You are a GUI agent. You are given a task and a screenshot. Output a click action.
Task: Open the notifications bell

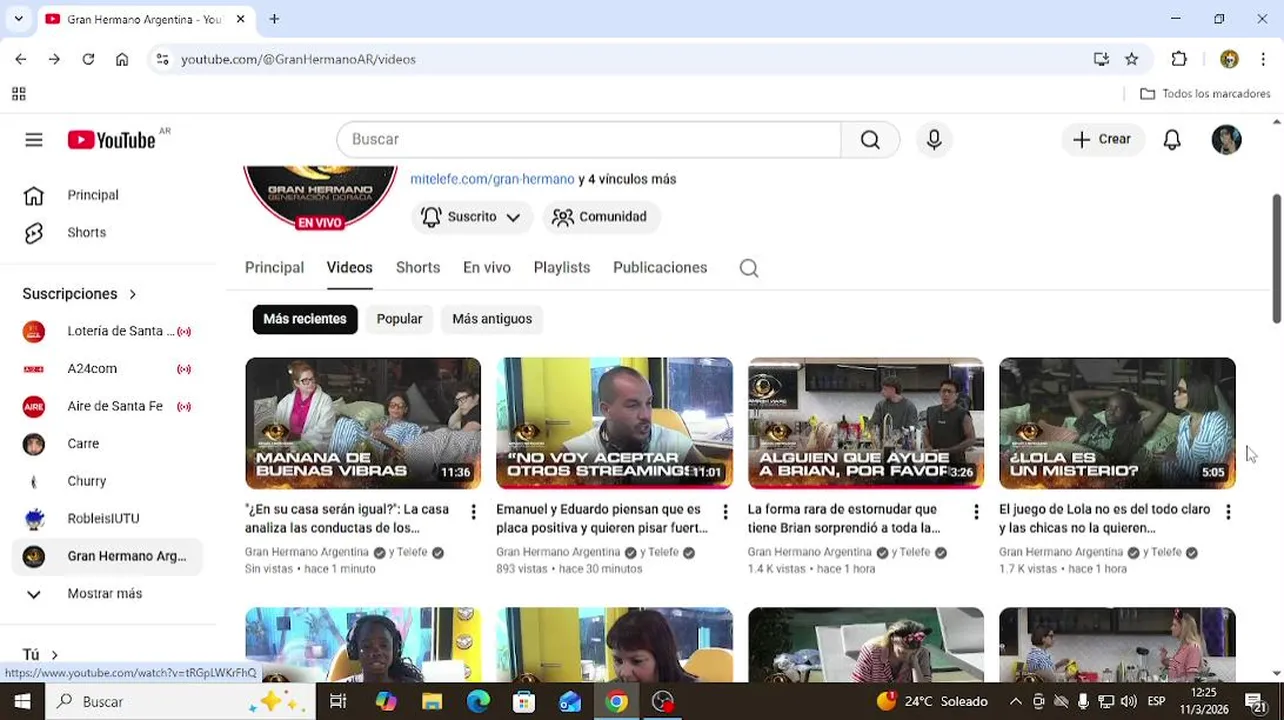[x=1172, y=140]
